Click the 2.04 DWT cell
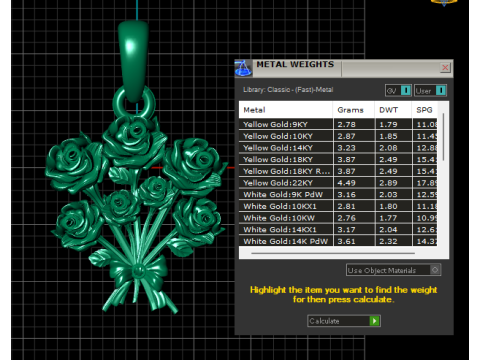Viewport: 480px width, 360px height. click(394, 229)
